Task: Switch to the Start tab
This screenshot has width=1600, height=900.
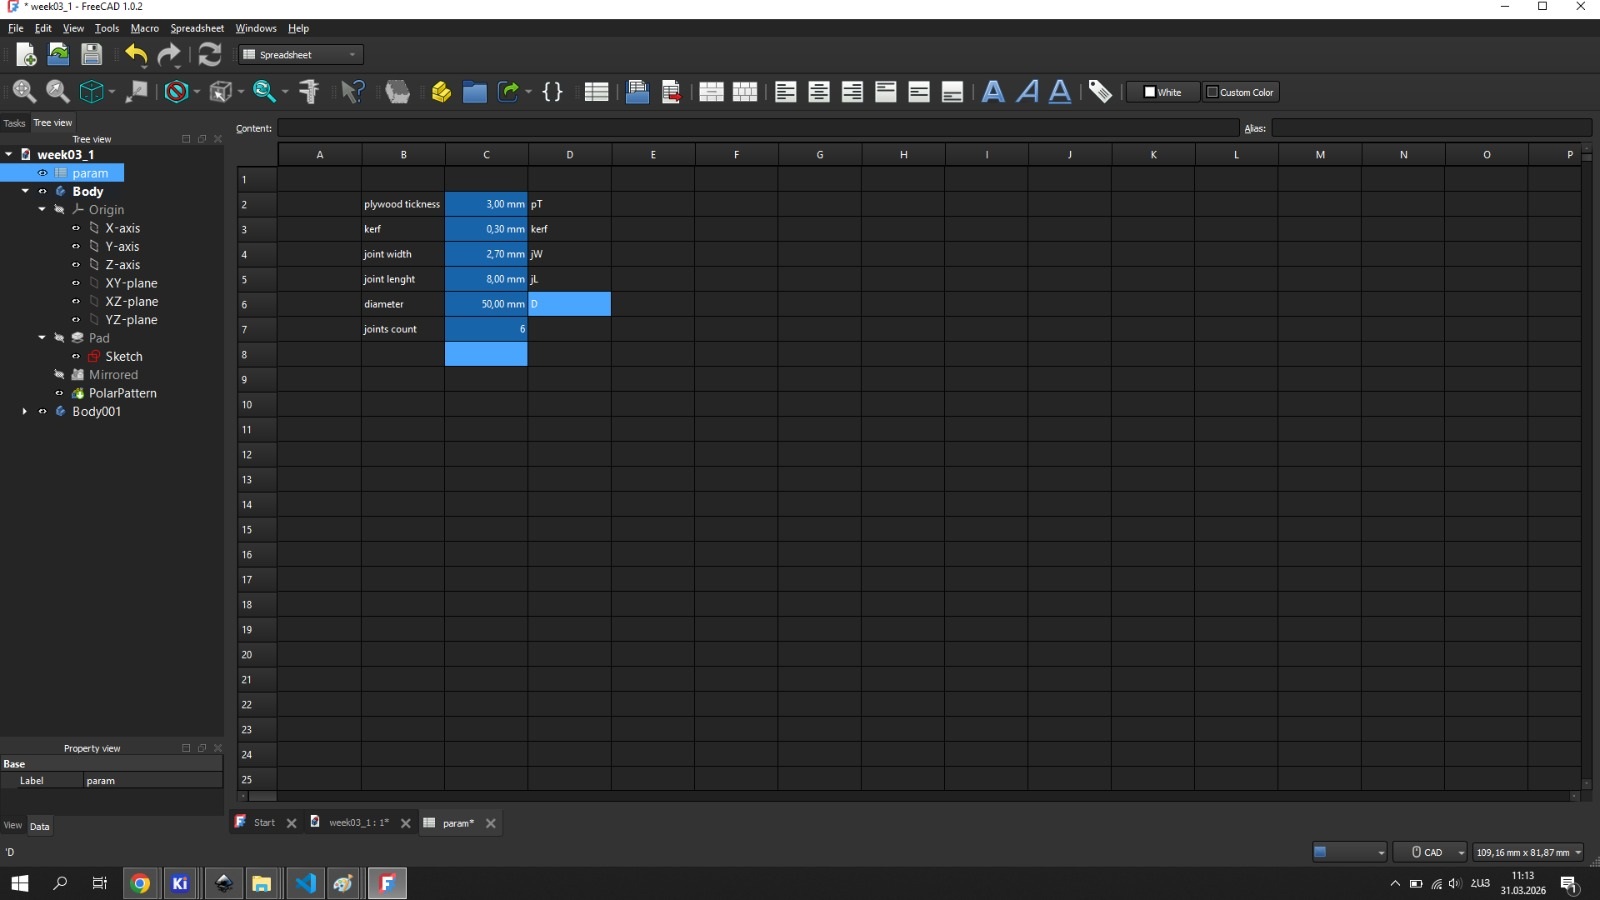Action: tap(262, 822)
